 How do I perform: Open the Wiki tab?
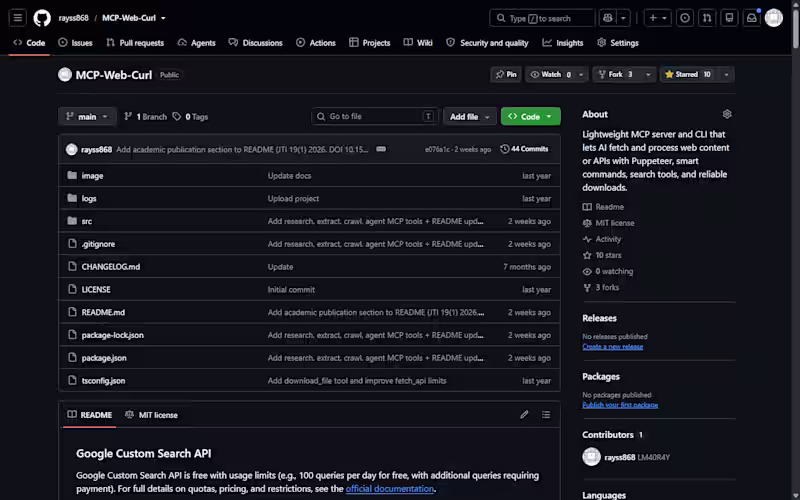418,43
